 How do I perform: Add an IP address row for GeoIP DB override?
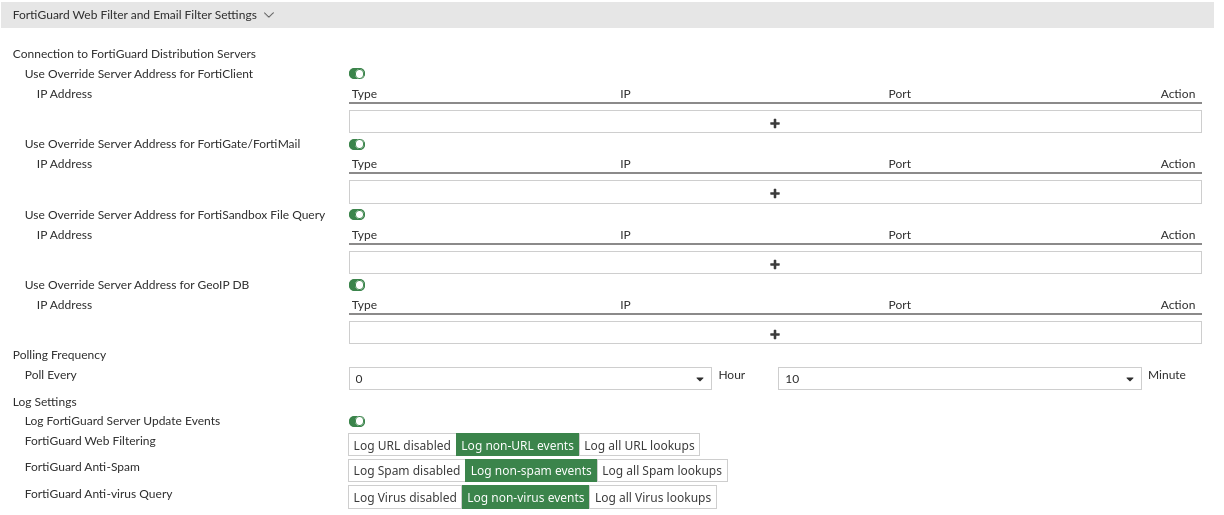click(775, 333)
